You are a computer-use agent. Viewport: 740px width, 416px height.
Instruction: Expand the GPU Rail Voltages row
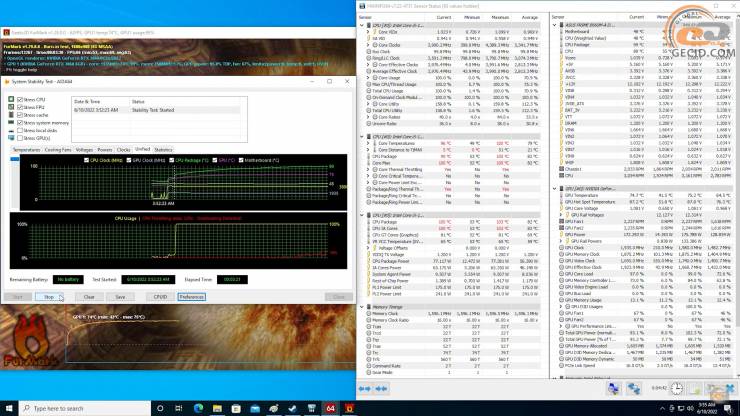(x=561, y=215)
